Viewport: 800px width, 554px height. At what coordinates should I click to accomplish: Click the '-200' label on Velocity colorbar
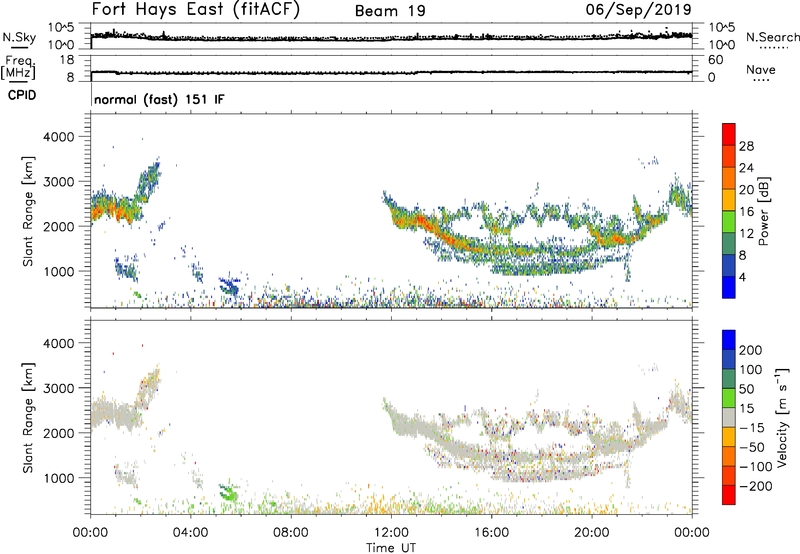[x=756, y=486]
